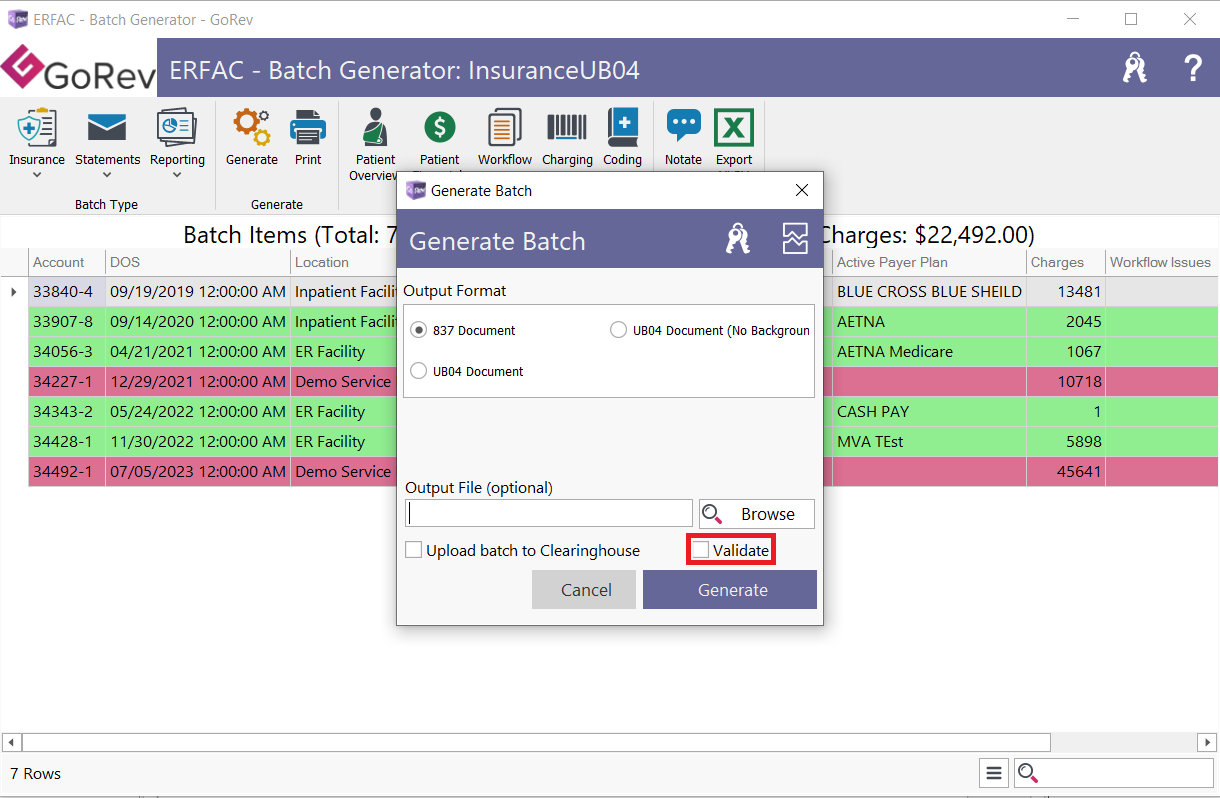
Task: Expand the row indicator arrow for 33840-4
Action: point(14,292)
